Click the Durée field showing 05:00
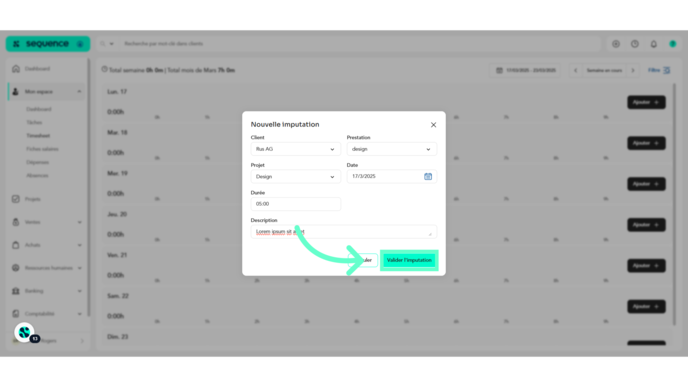Viewport: 688px width, 387px height. 296,204
